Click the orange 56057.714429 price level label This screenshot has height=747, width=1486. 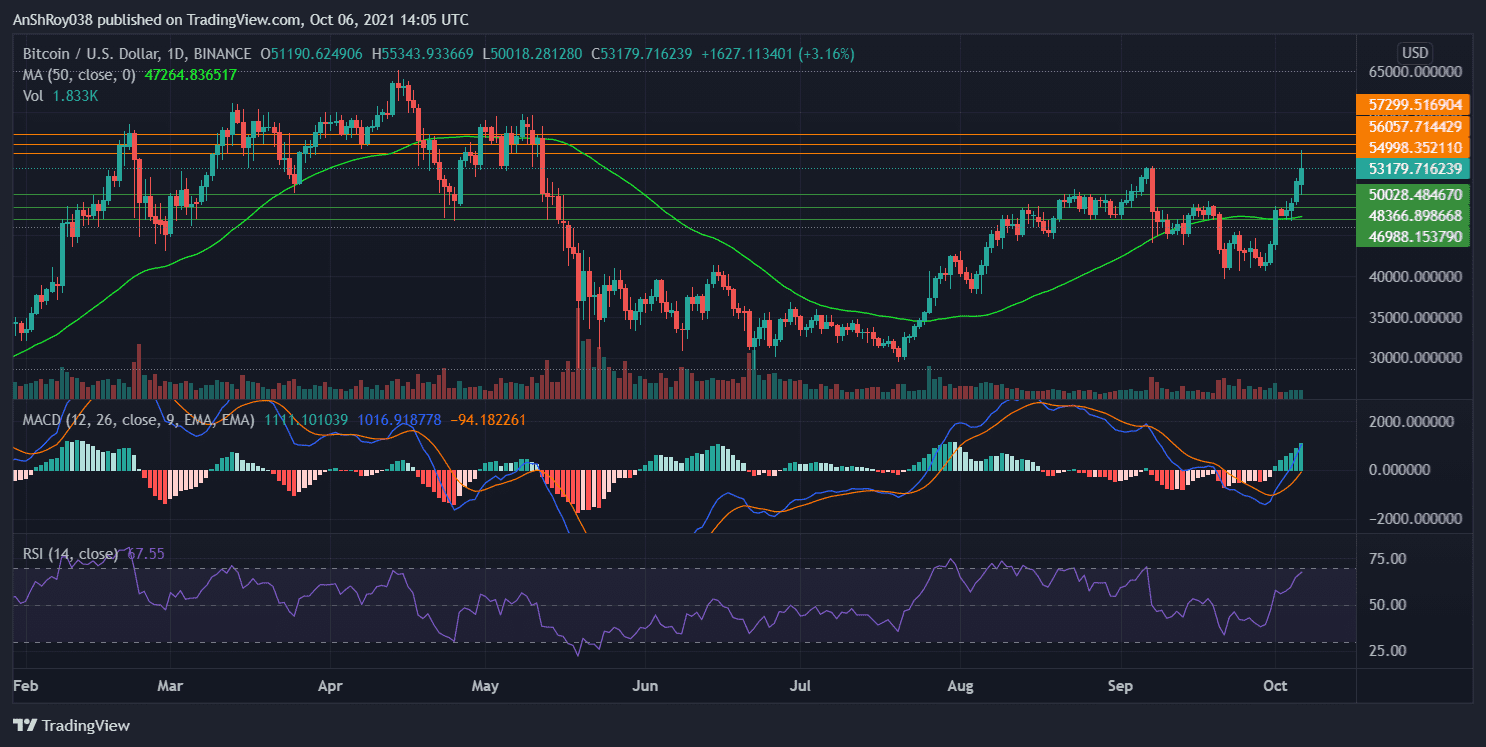tap(1412, 125)
